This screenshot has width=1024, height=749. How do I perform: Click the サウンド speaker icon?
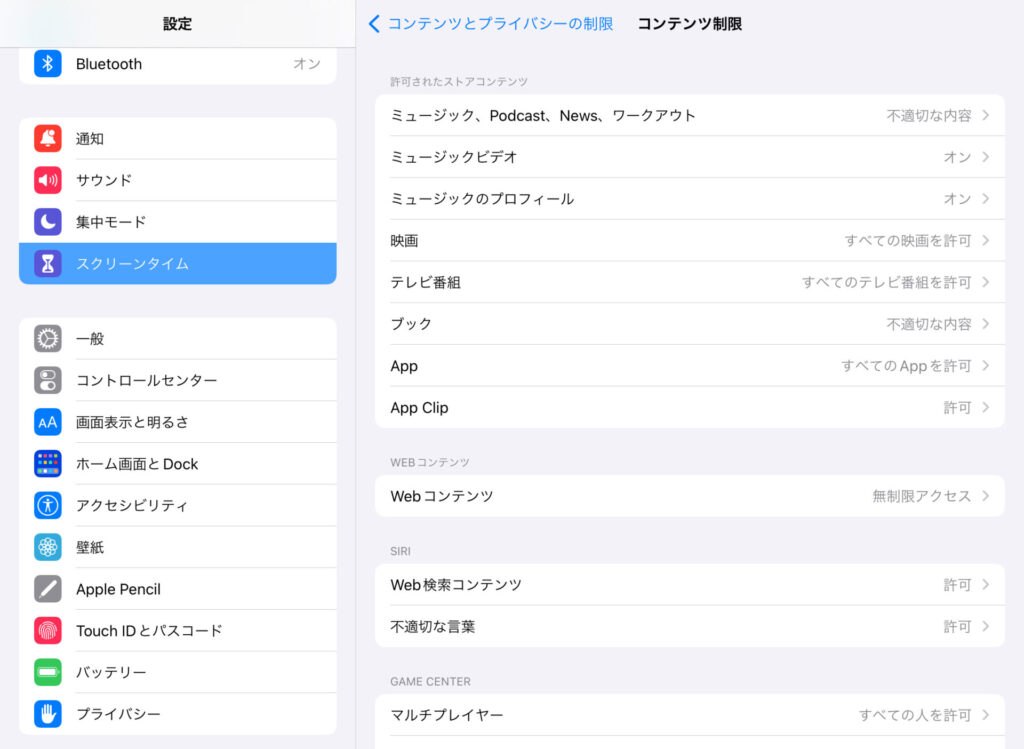pos(48,181)
